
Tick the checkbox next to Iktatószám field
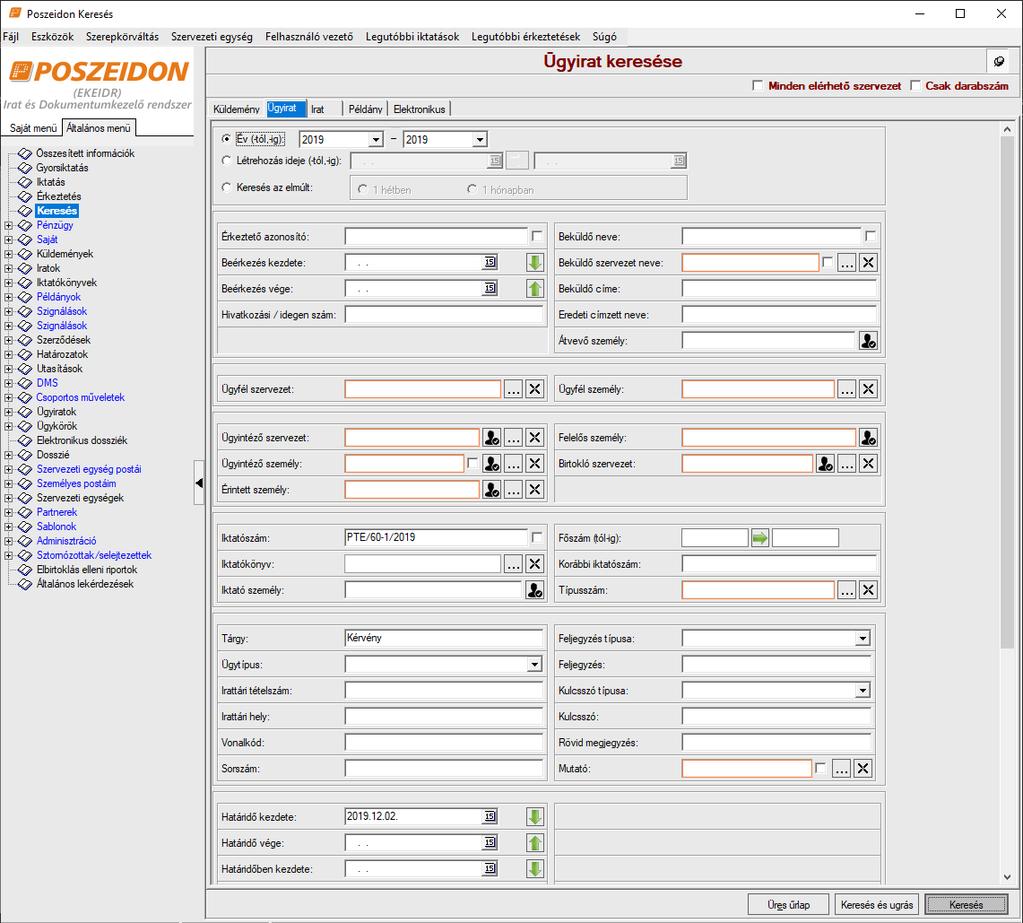click(x=537, y=537)
